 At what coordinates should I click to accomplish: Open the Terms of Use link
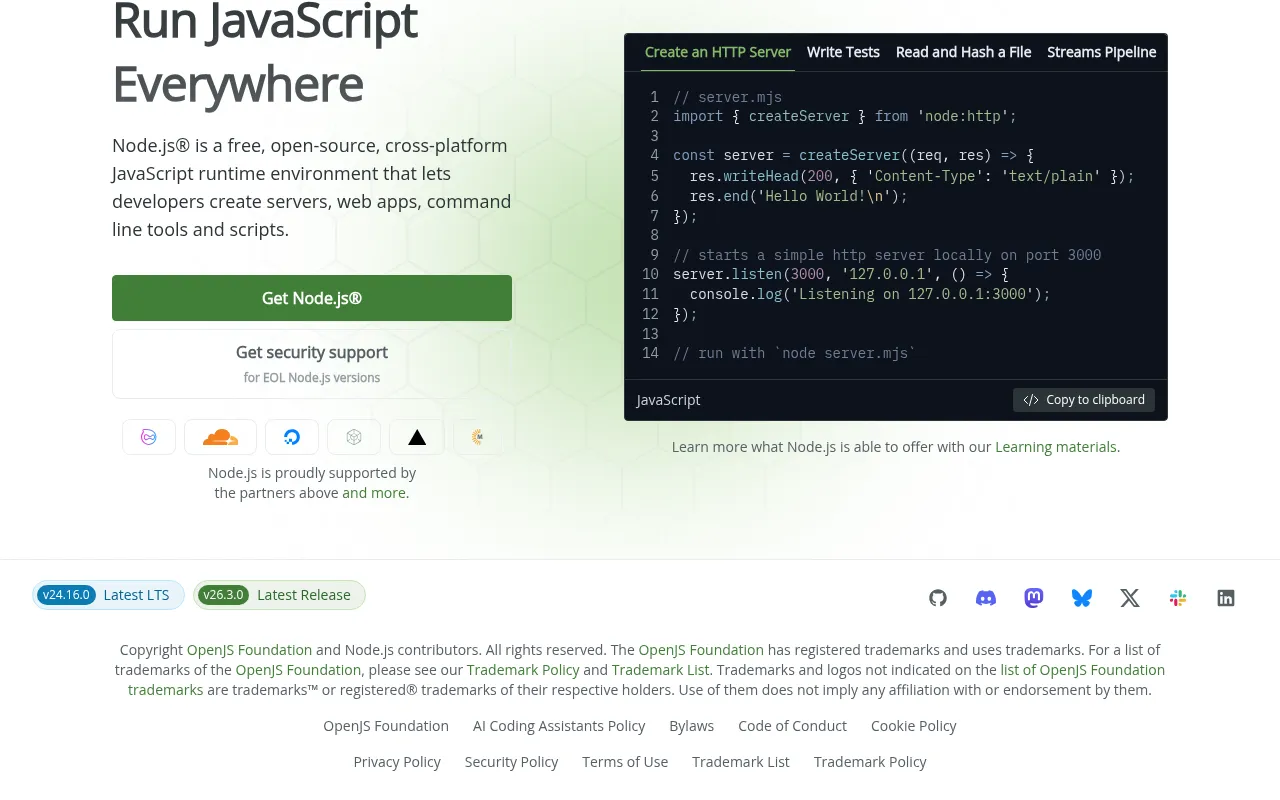625,762
